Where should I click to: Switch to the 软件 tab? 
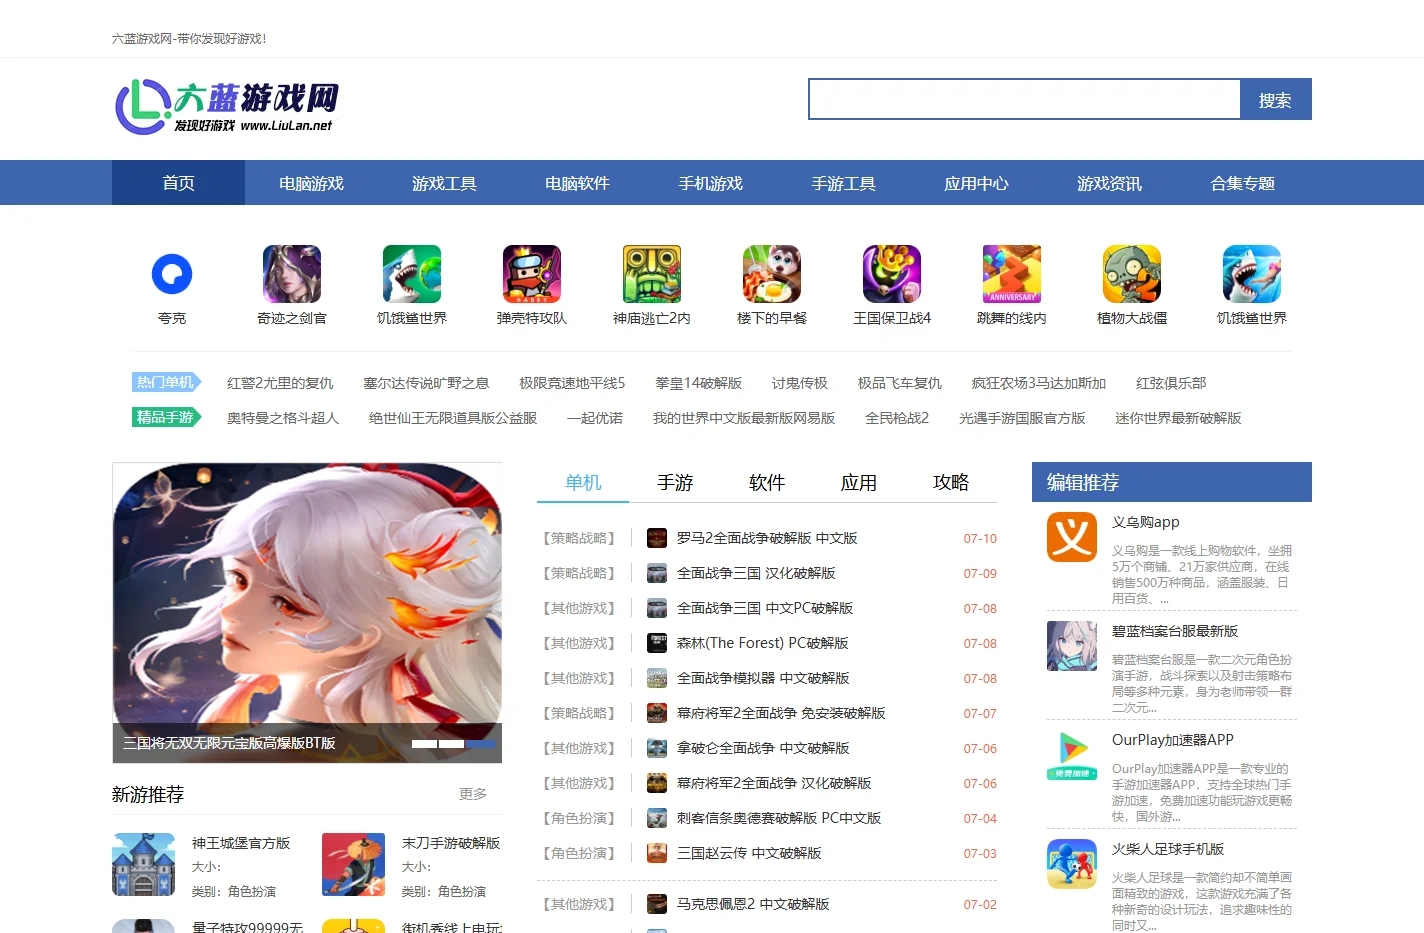pos(767,482)
